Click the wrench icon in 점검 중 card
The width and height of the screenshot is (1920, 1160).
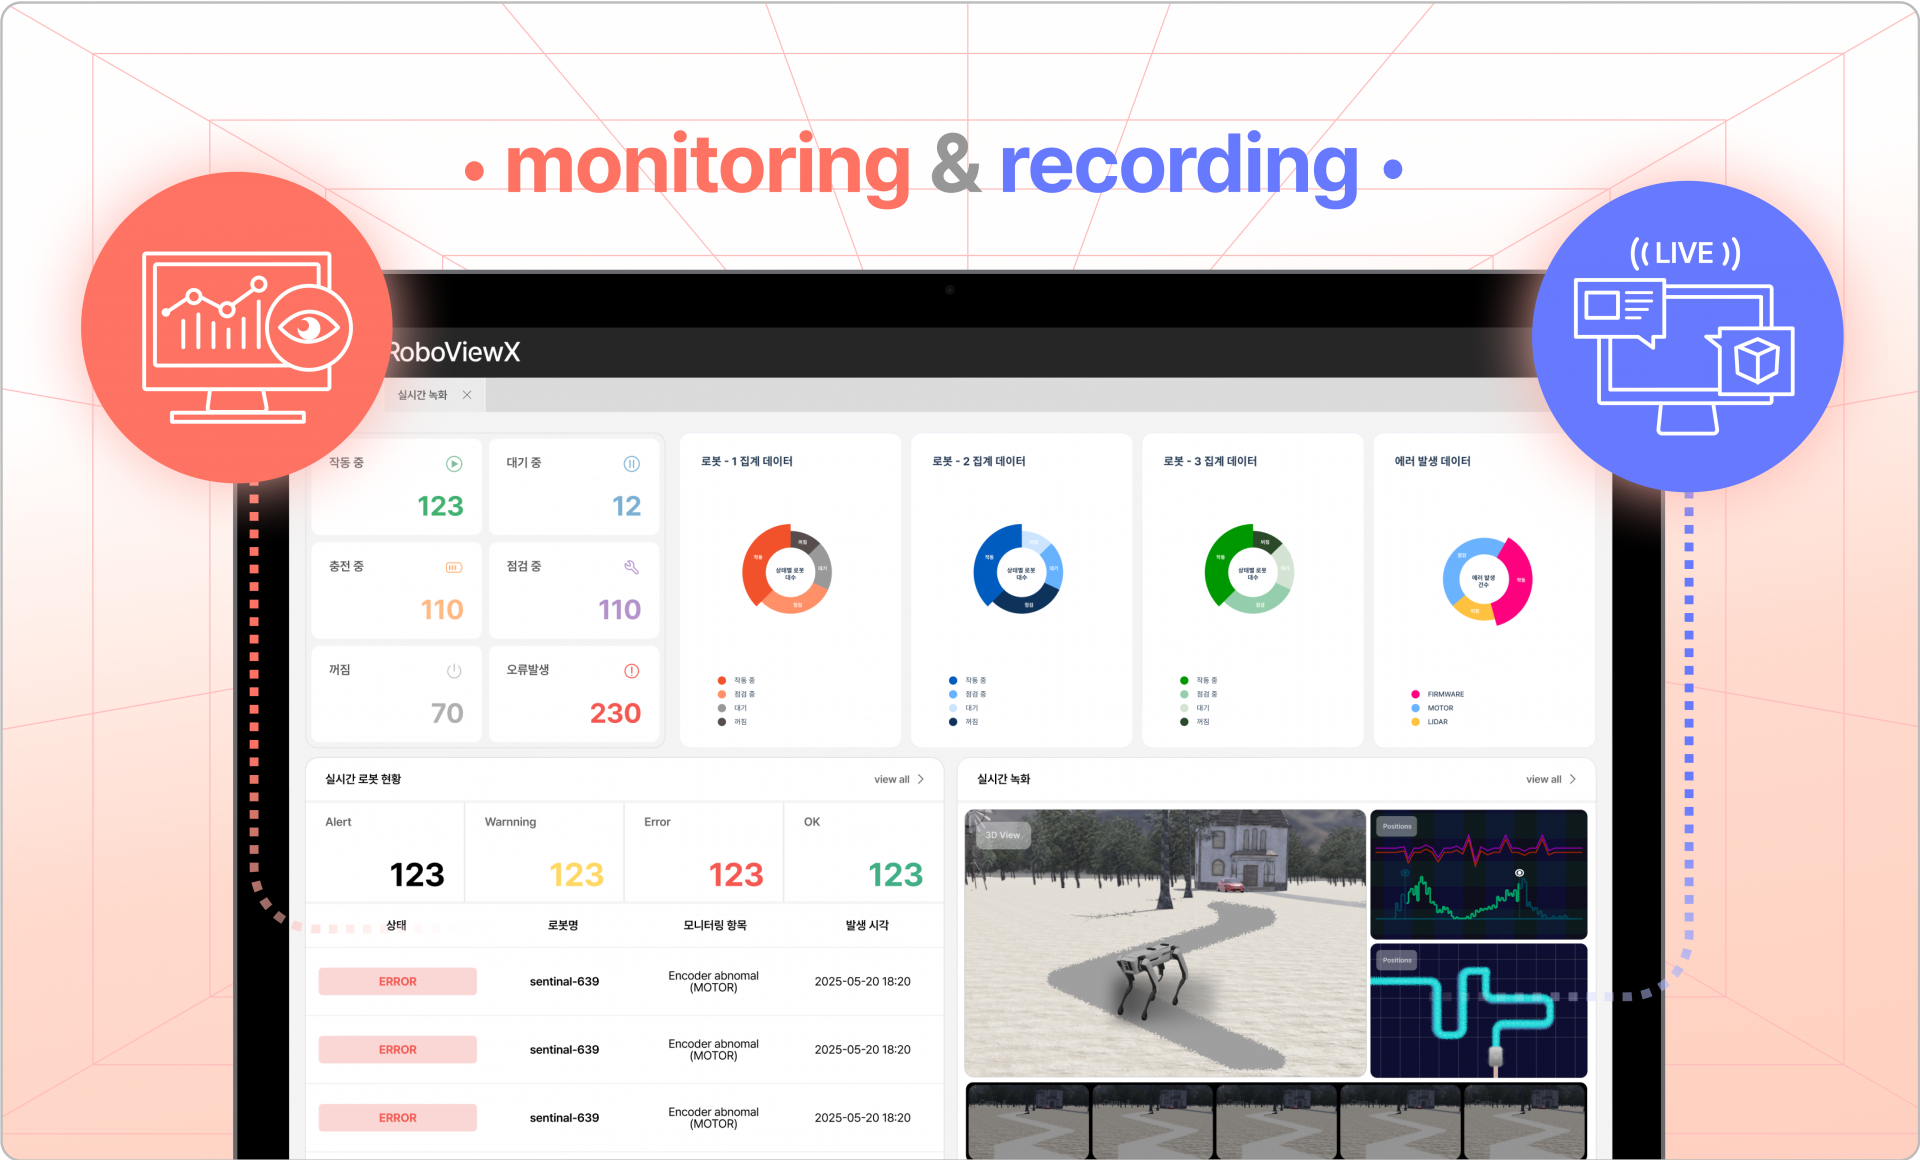[x=631, y=568]
